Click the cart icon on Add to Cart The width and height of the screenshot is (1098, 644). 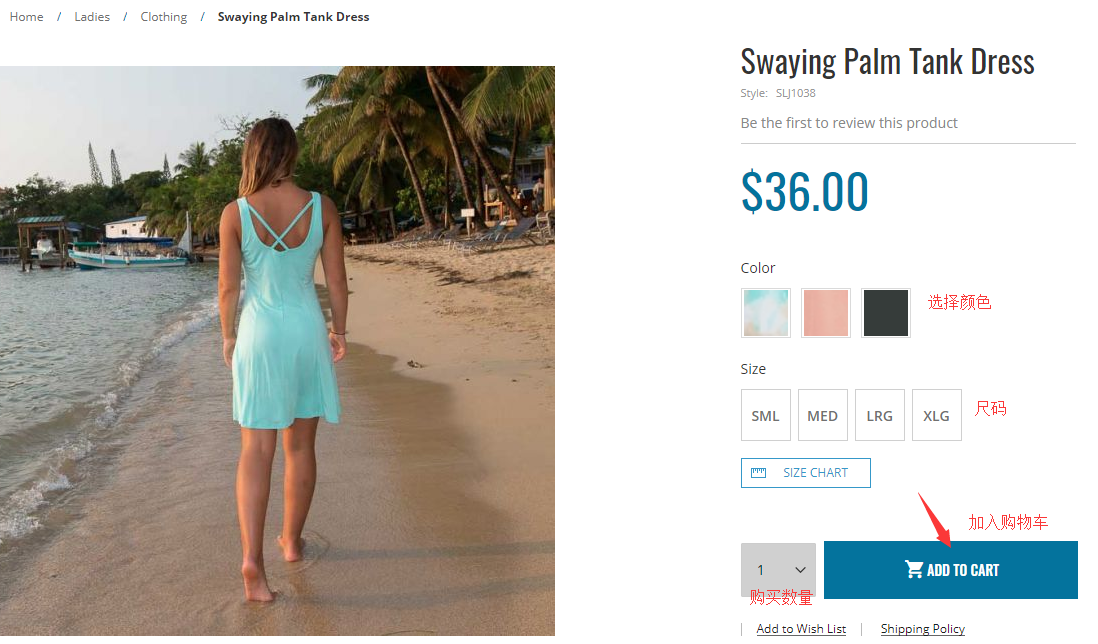(914, 570)
